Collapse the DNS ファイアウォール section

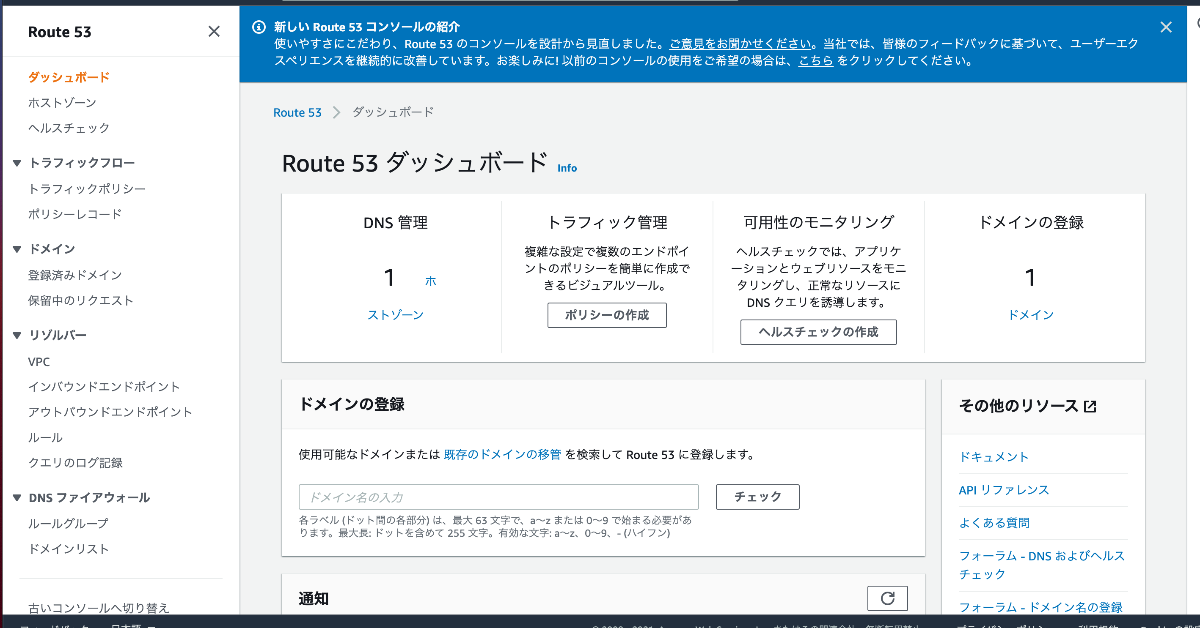click(x=17, y=498)
